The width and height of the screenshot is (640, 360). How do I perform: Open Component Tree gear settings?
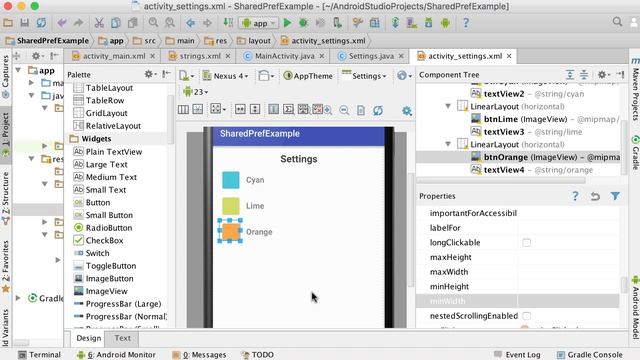pos(603,75)
